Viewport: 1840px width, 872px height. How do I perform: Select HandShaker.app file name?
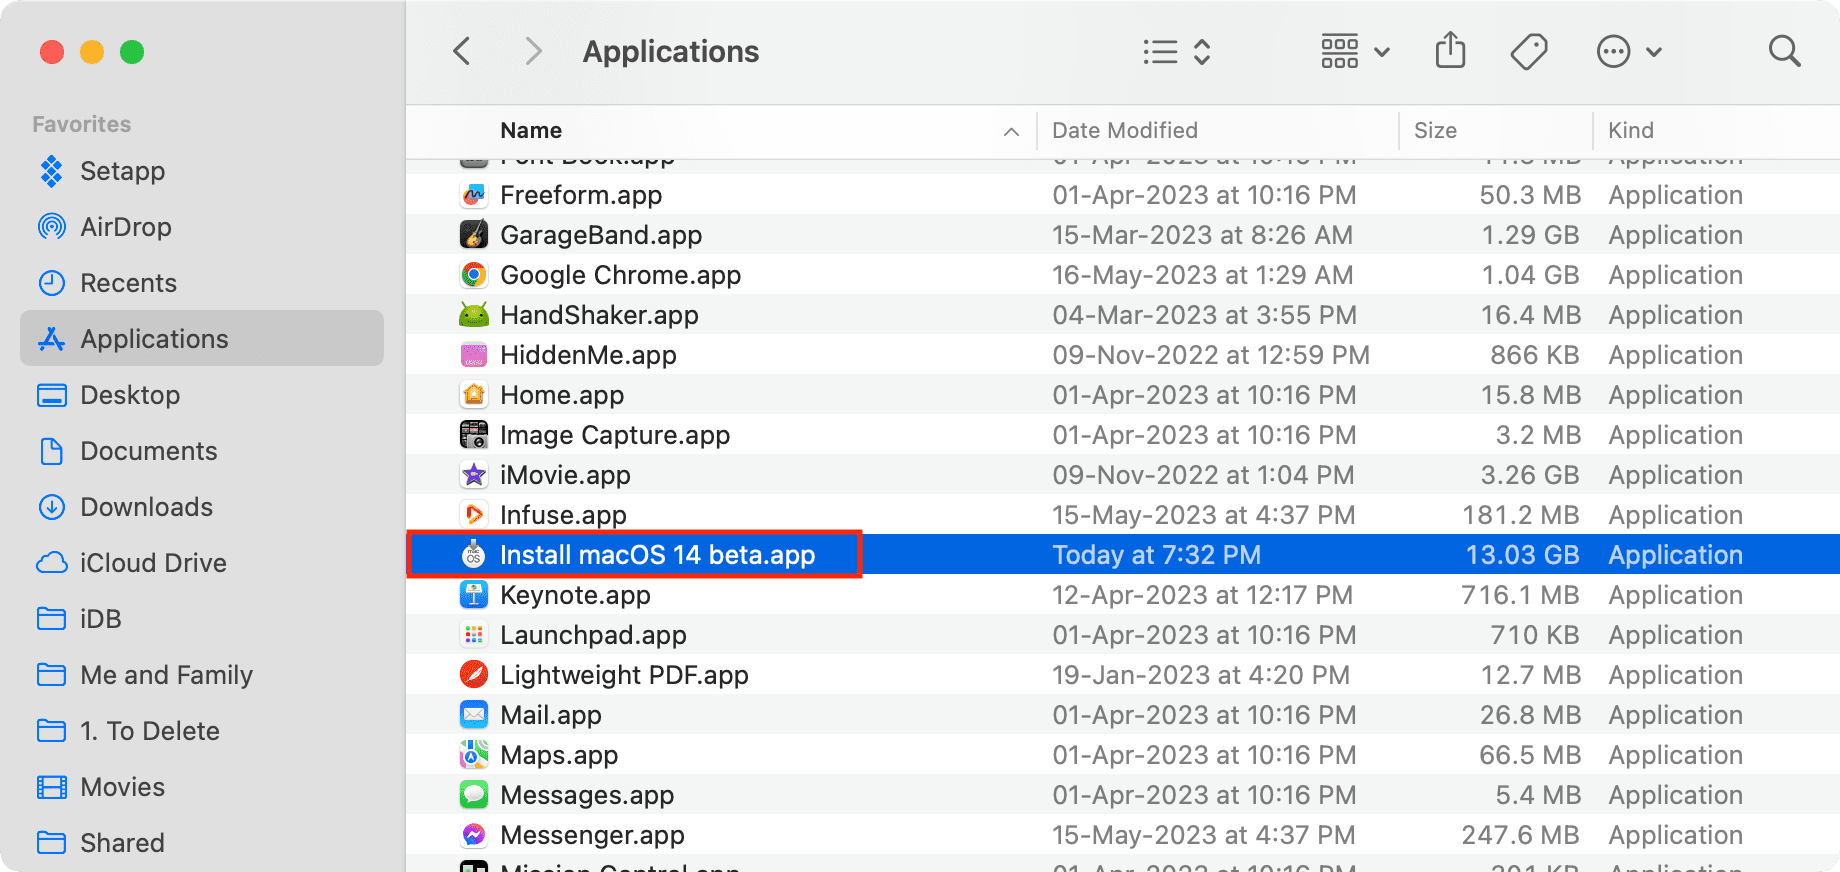coord(599,315)
